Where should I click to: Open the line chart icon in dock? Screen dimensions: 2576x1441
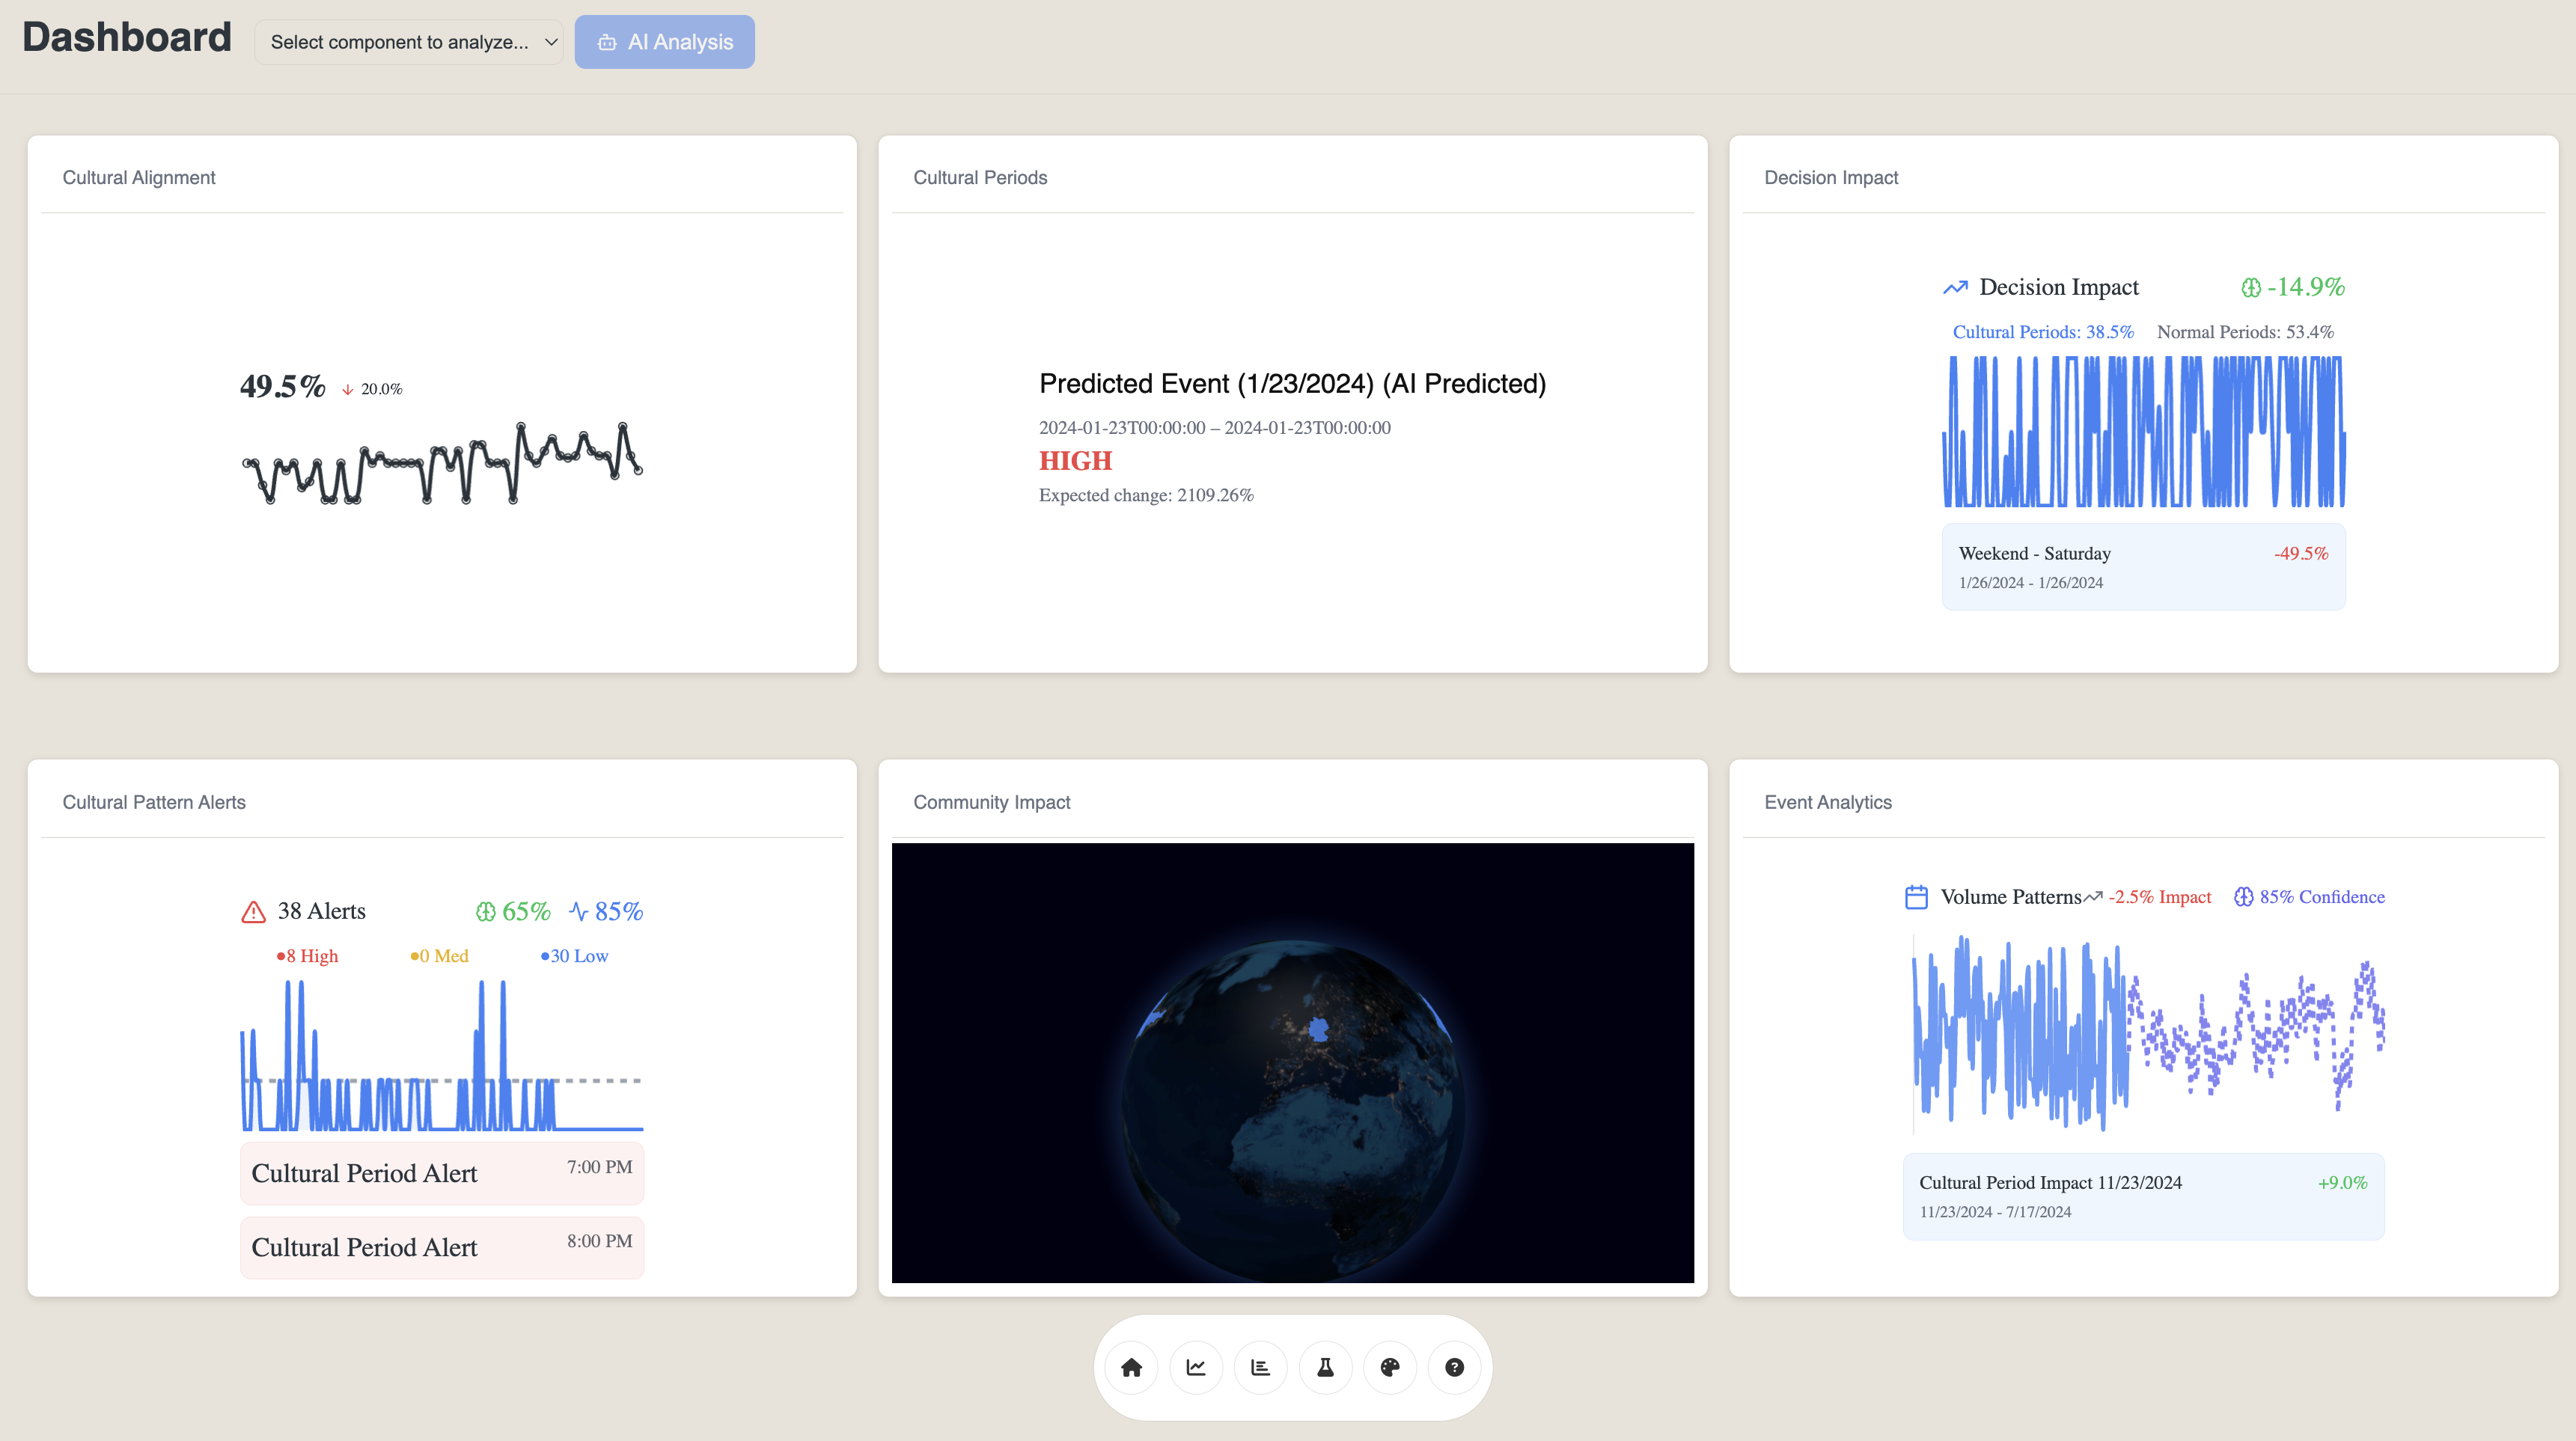click(1196, 1367)
